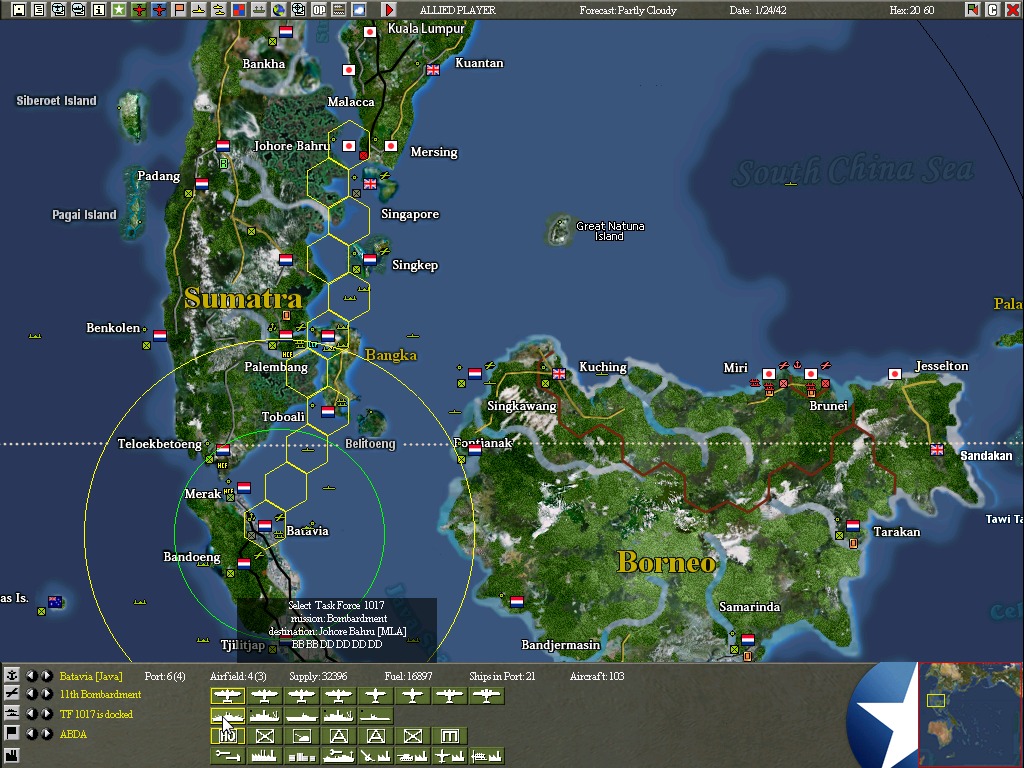Previous base arrow next to Batavia [Java]
Image resolution: width=1024 pixels, height=768 pixels.
click(31, 676)
